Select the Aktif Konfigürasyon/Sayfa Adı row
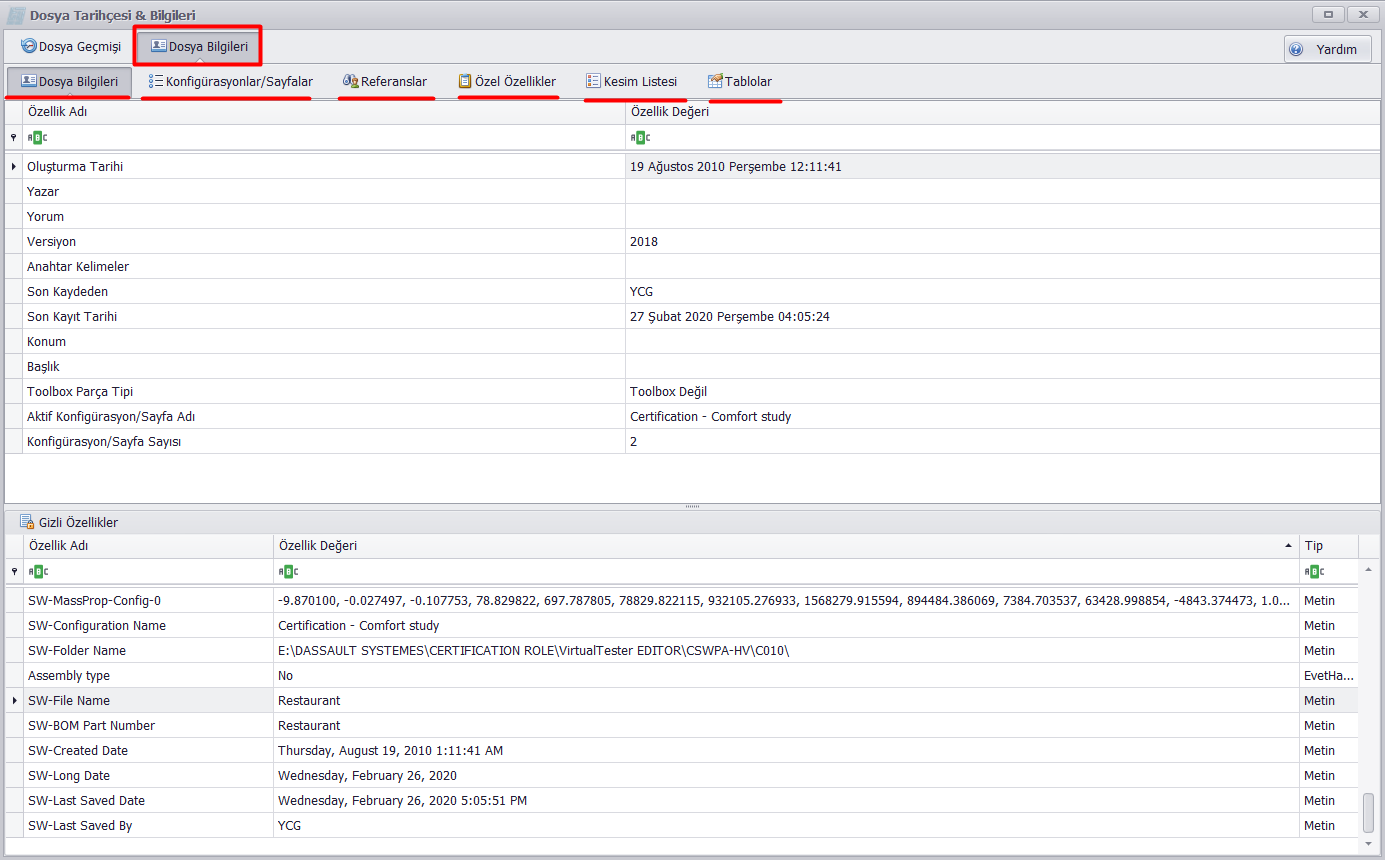The width and height of the screenshot is (1385, 860). [692, 417]
